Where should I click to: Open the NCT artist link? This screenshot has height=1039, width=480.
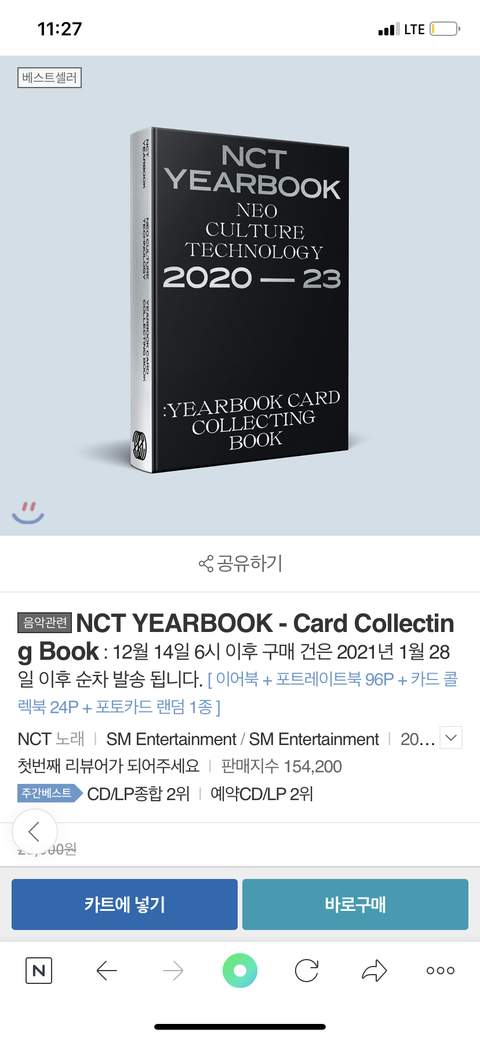click(34, 739)
